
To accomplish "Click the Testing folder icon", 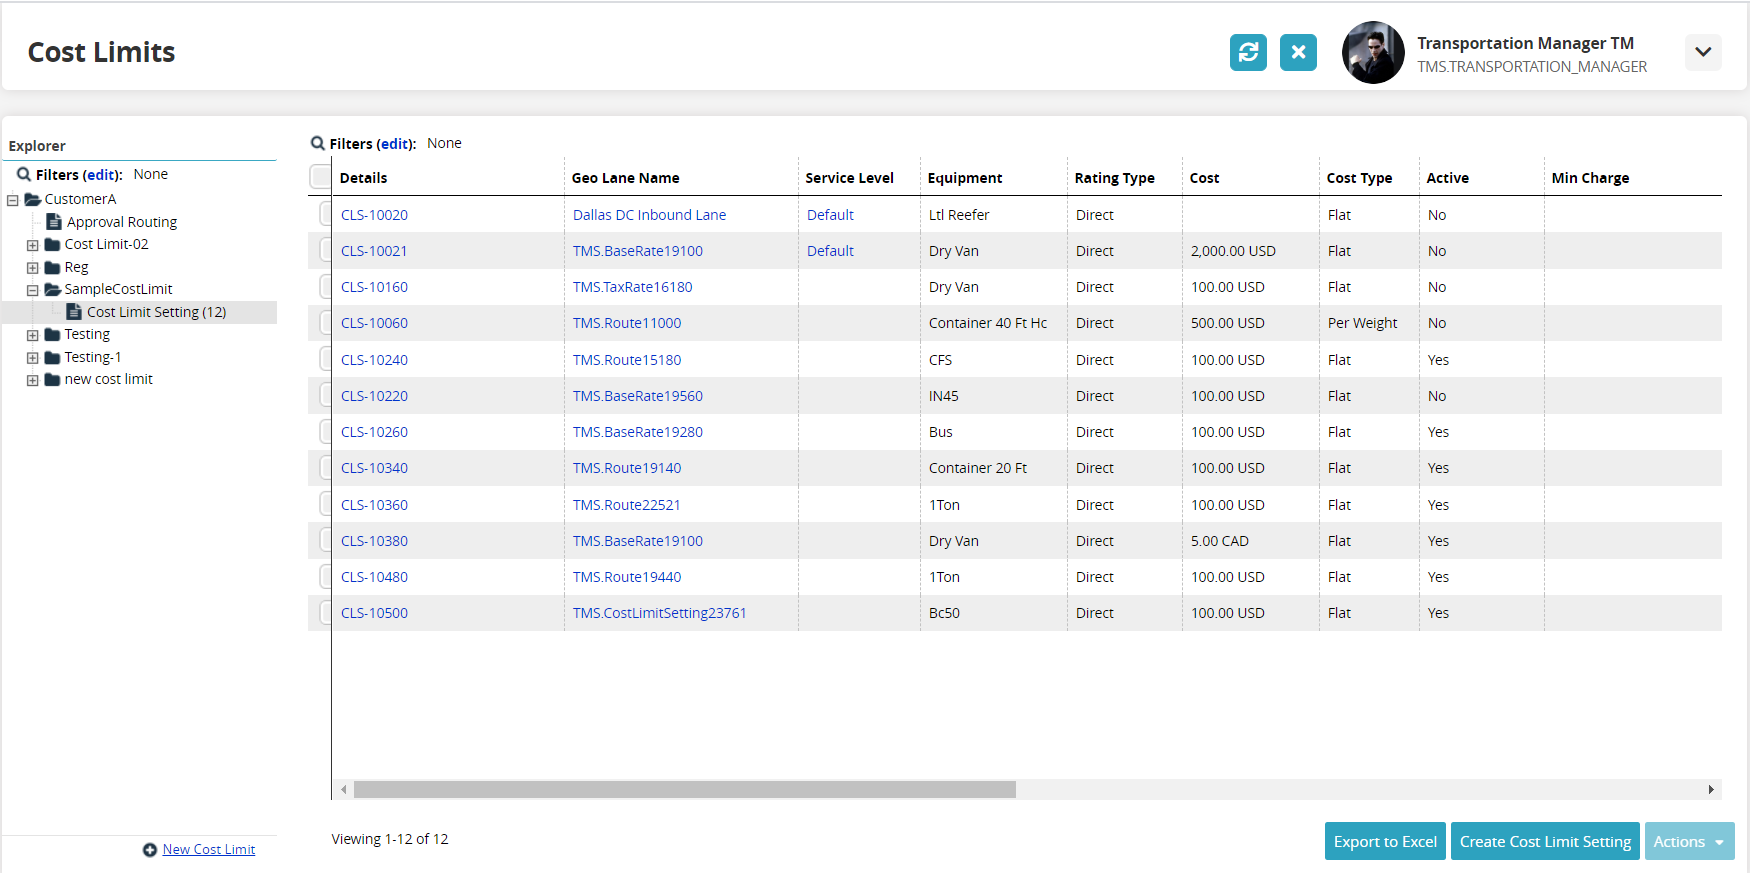I will (x=52, y=334).
